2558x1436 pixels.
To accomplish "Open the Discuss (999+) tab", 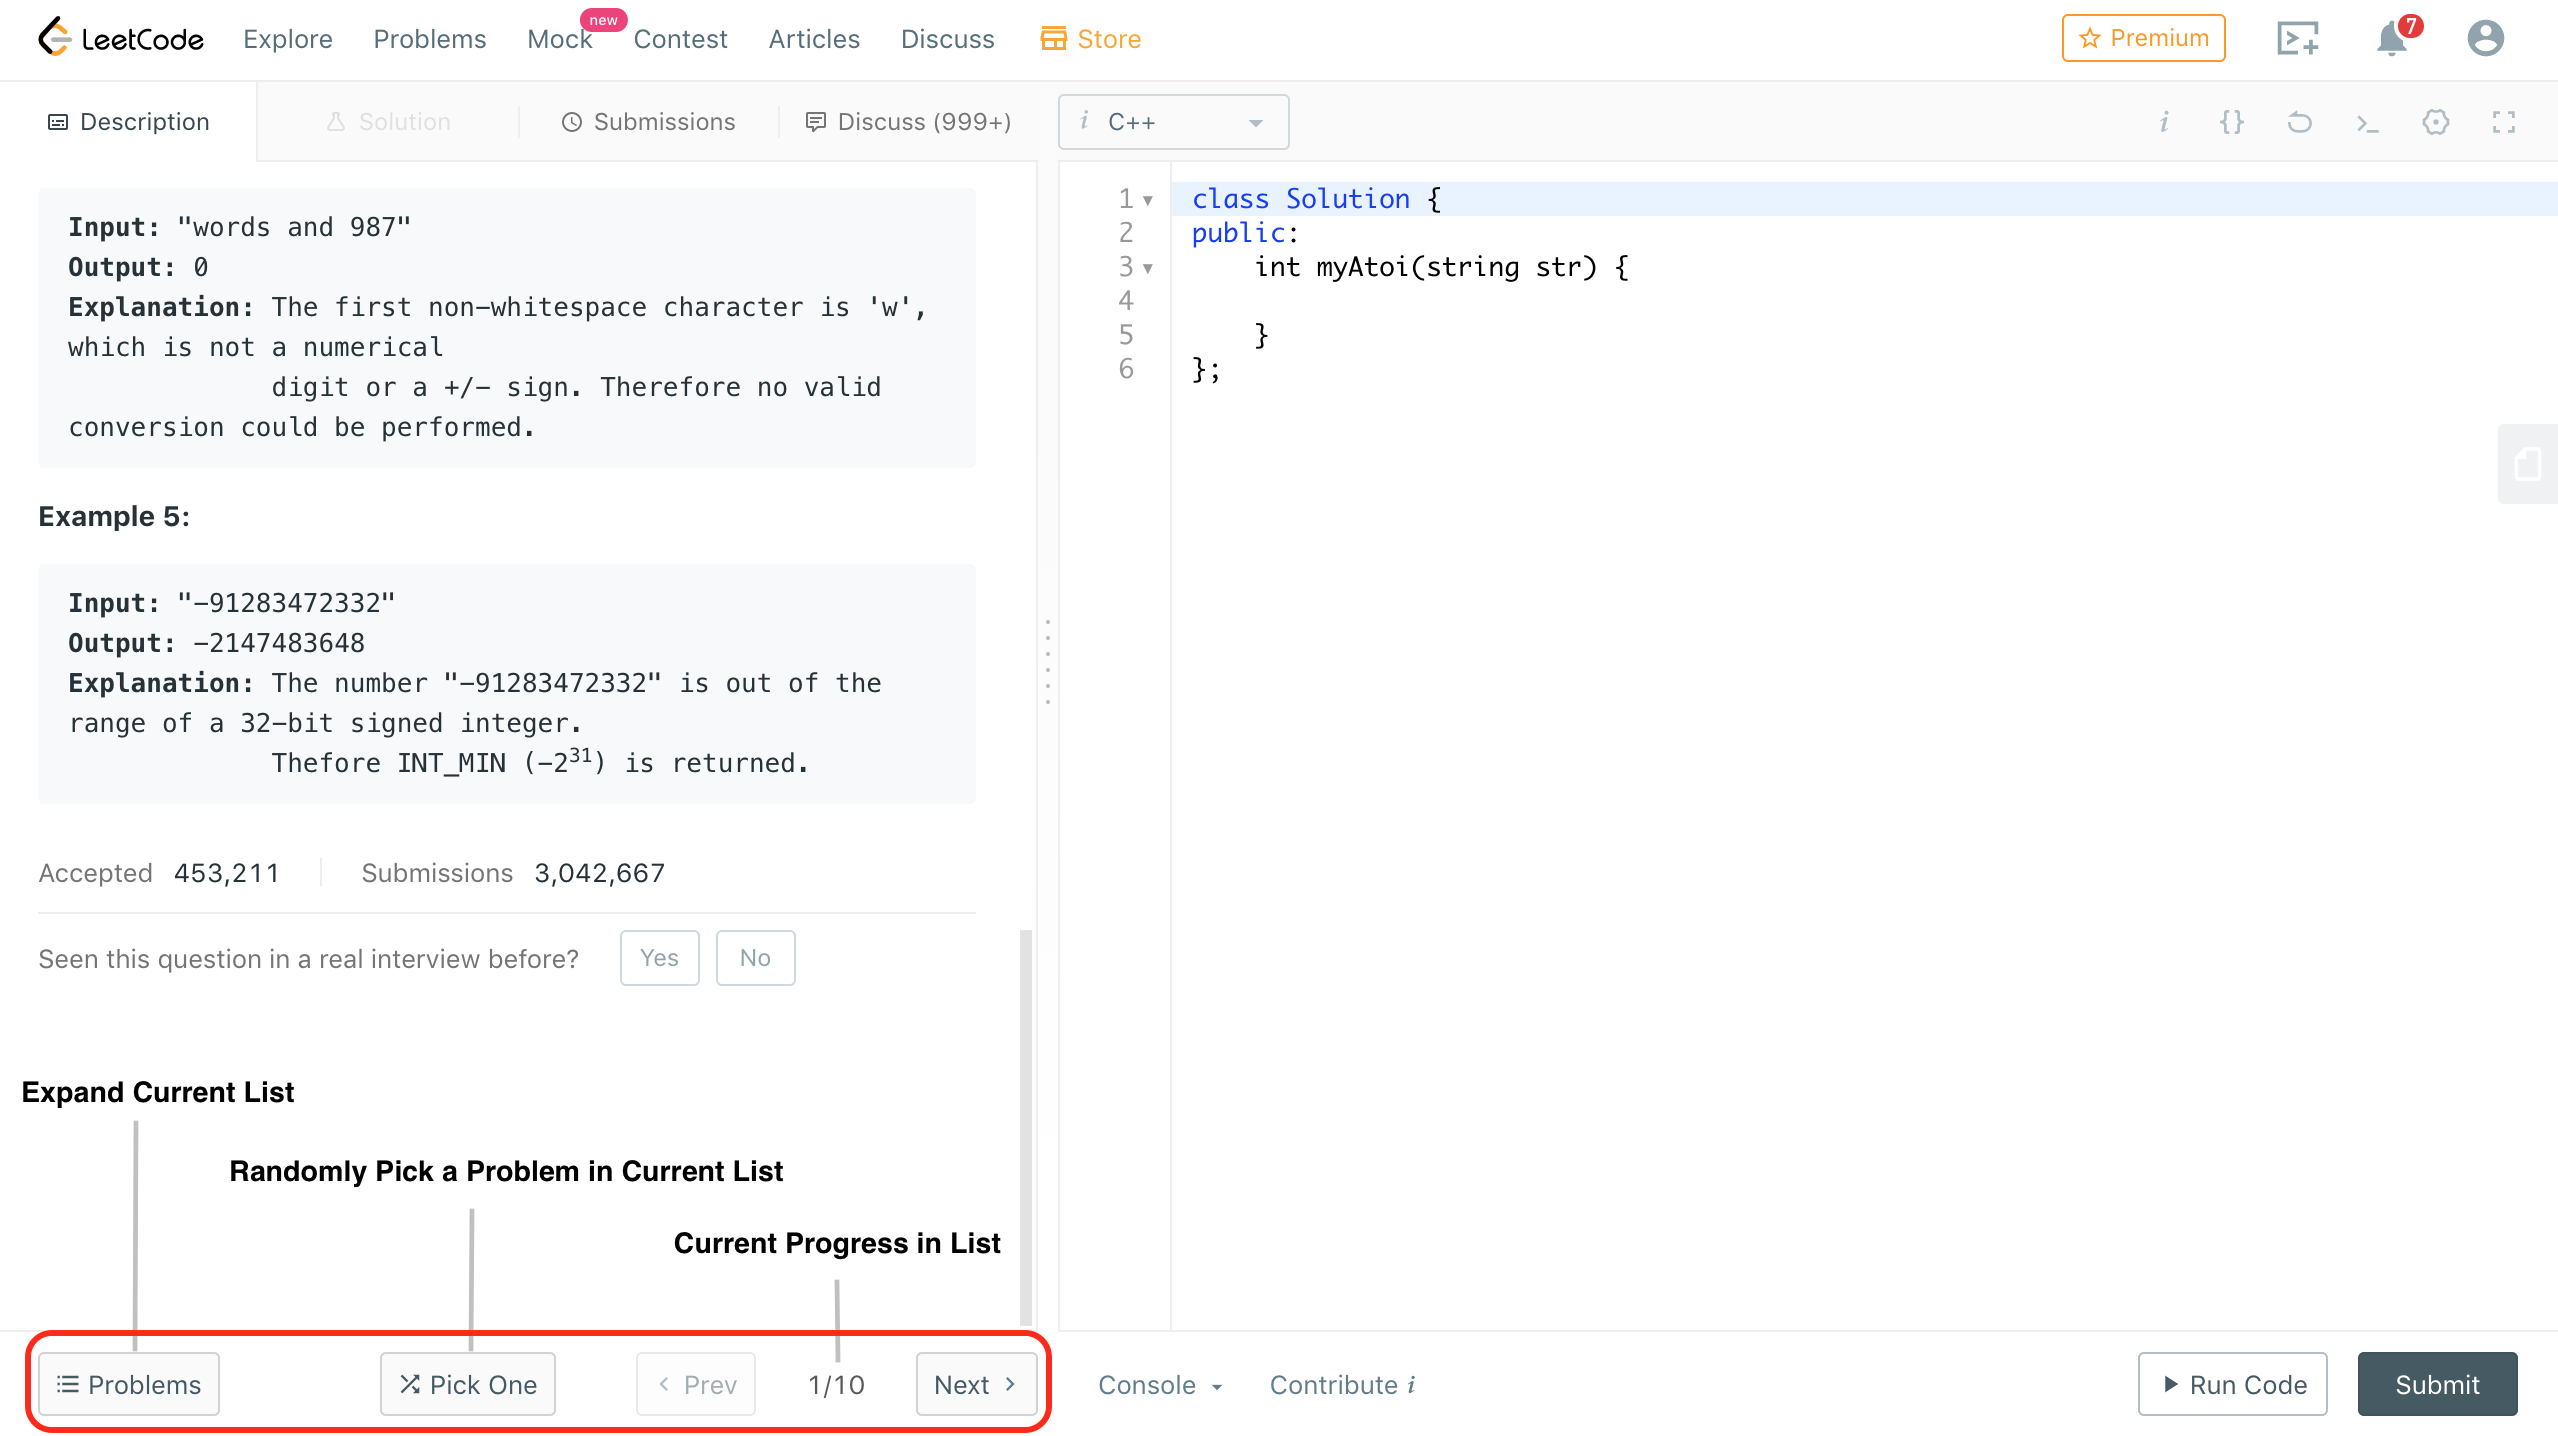I will click(x=908, y=122).
